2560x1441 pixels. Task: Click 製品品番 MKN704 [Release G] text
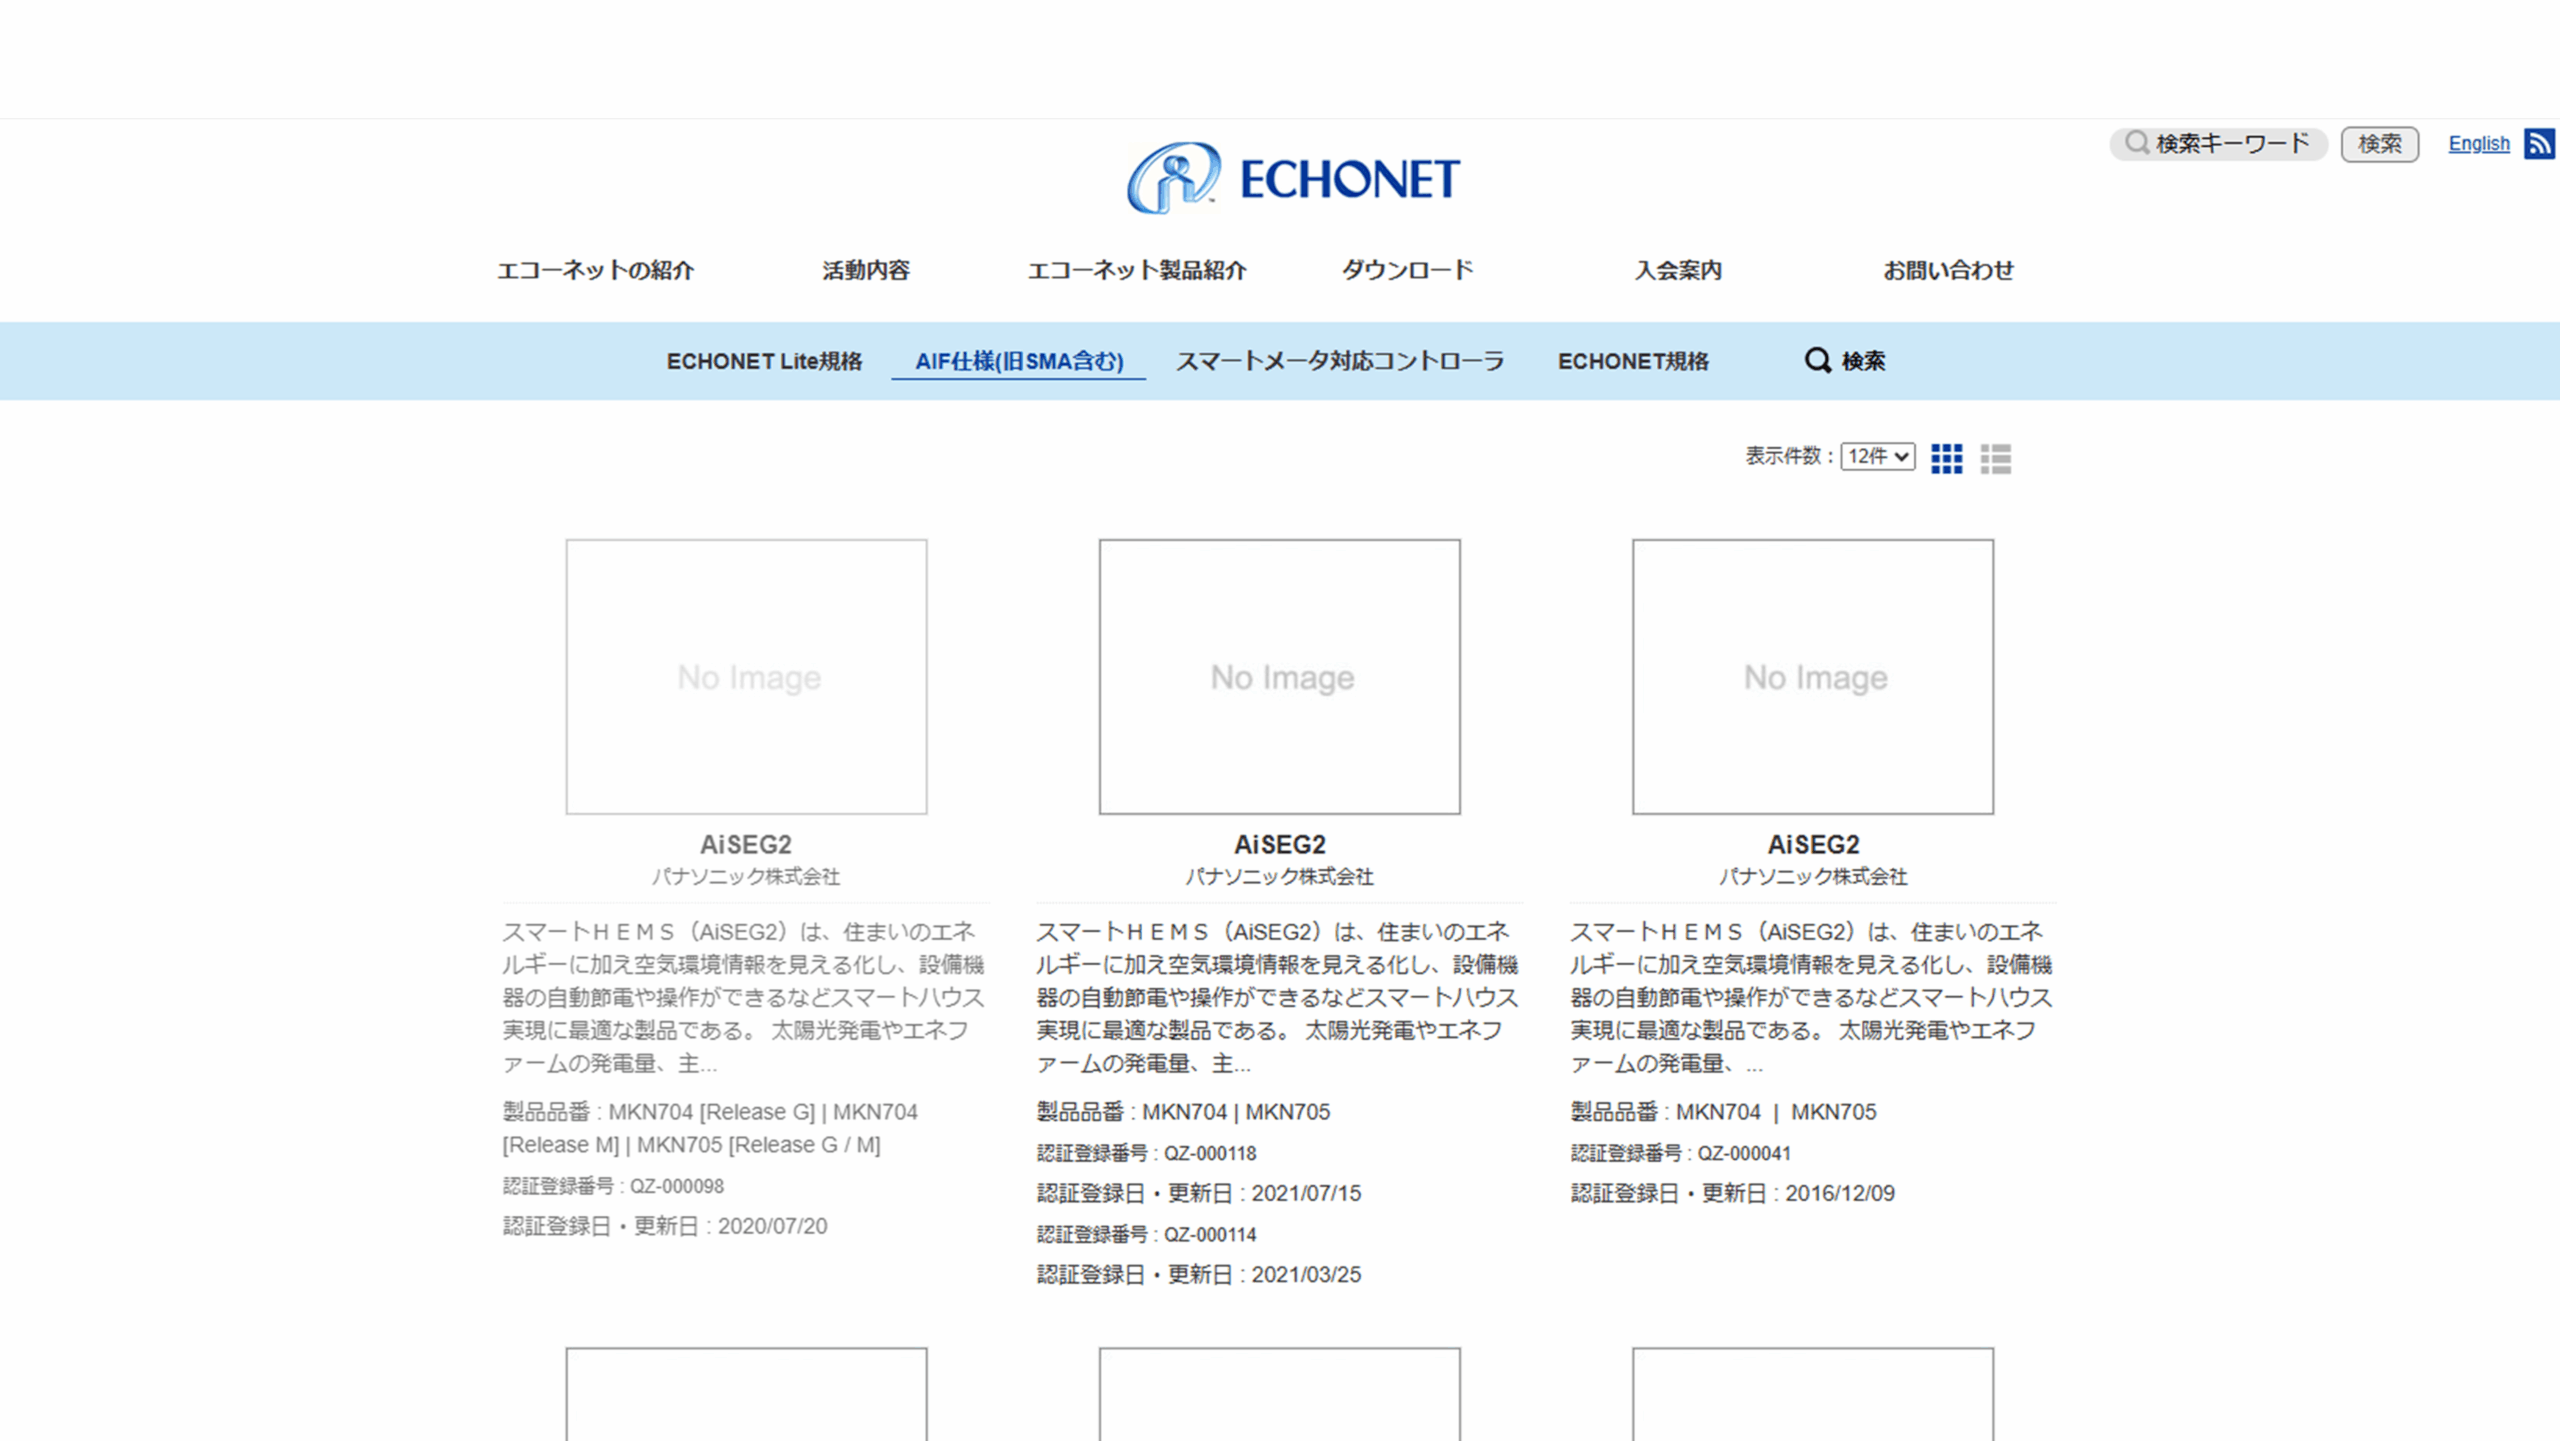pyautogui.click(x=710, y=1129)
